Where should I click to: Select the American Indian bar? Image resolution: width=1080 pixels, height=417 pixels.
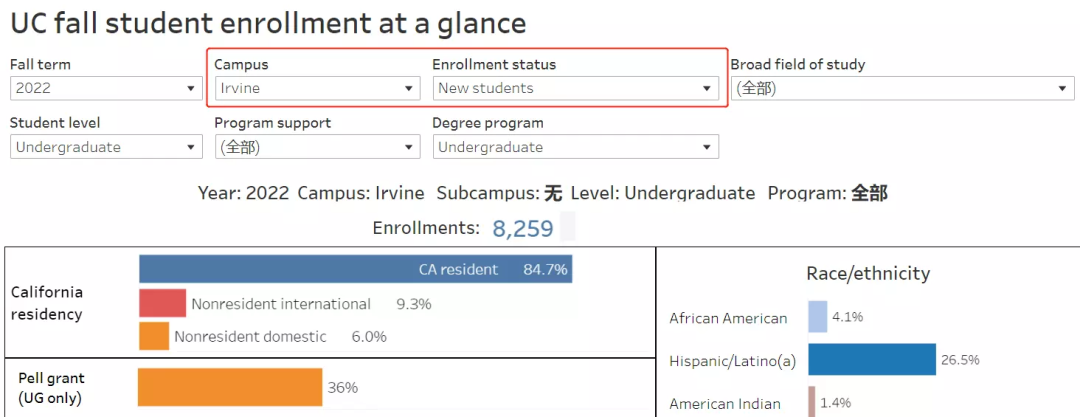812,402
